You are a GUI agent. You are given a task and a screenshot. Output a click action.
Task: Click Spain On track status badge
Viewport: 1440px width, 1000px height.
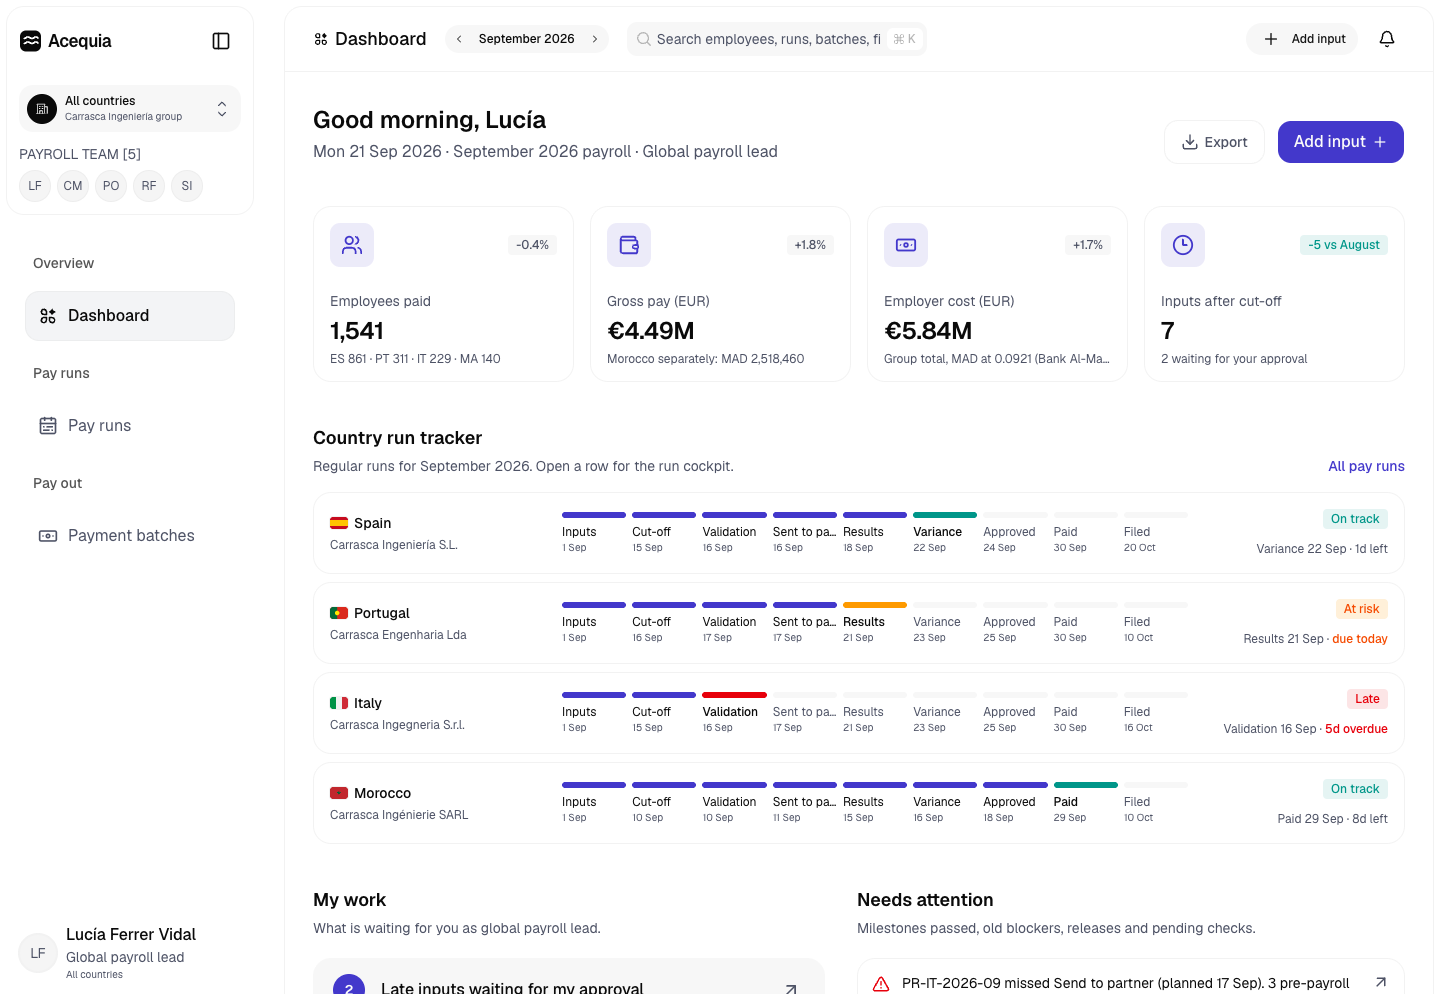[x=1355, y=519]
